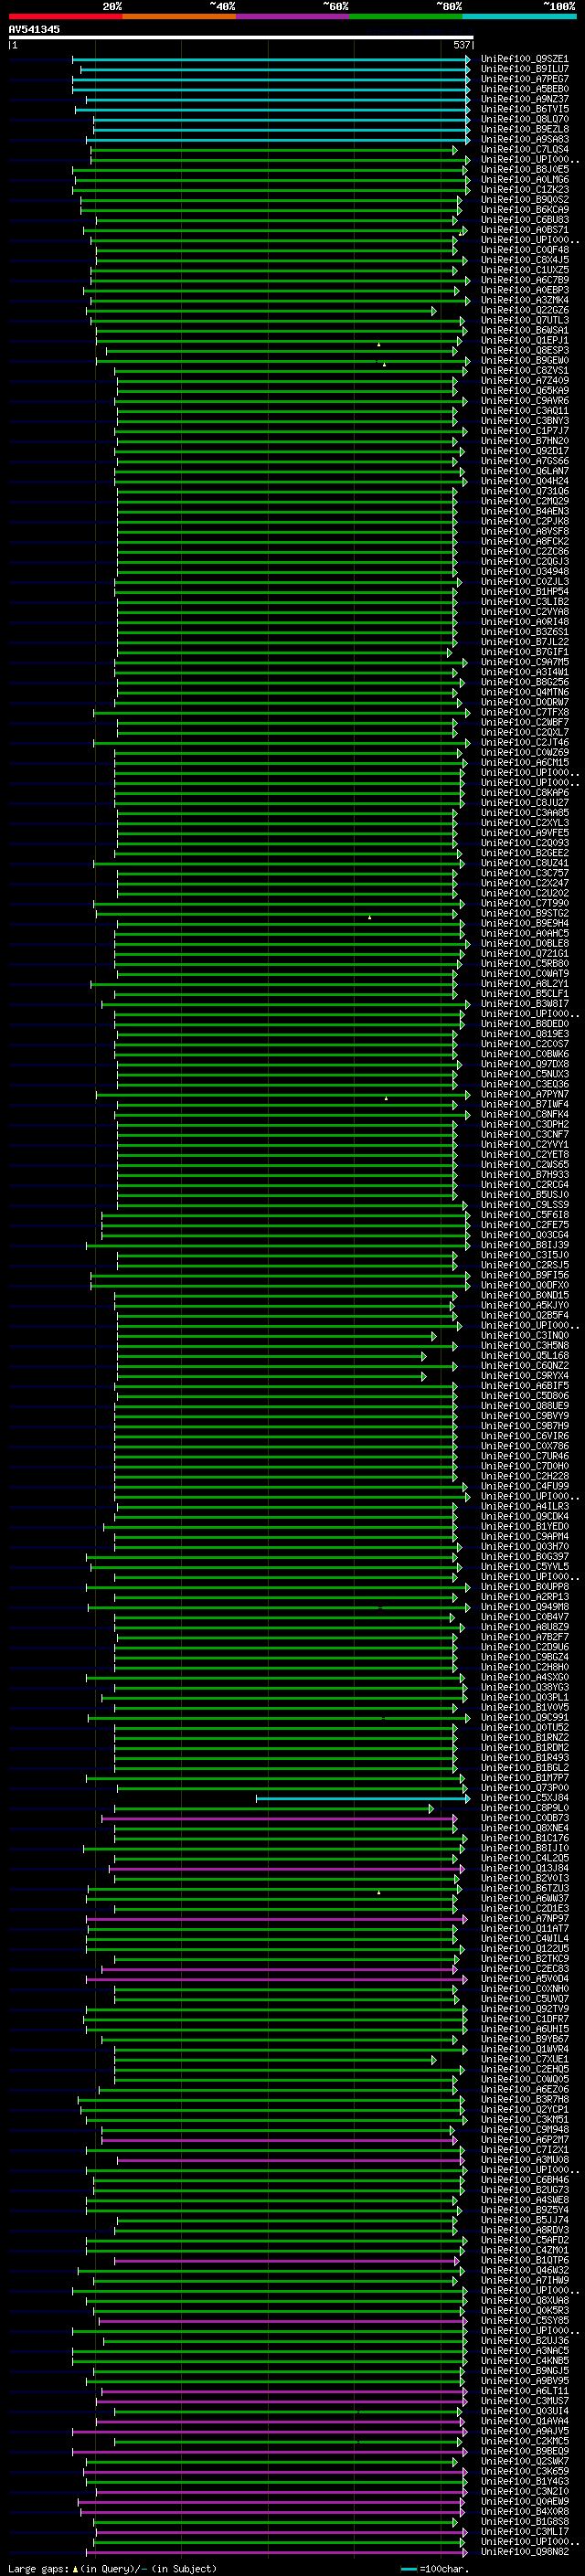Open hit UniRef100_B6TVI5
Screen dimensions: 585x2576
[x=525, y=109]
